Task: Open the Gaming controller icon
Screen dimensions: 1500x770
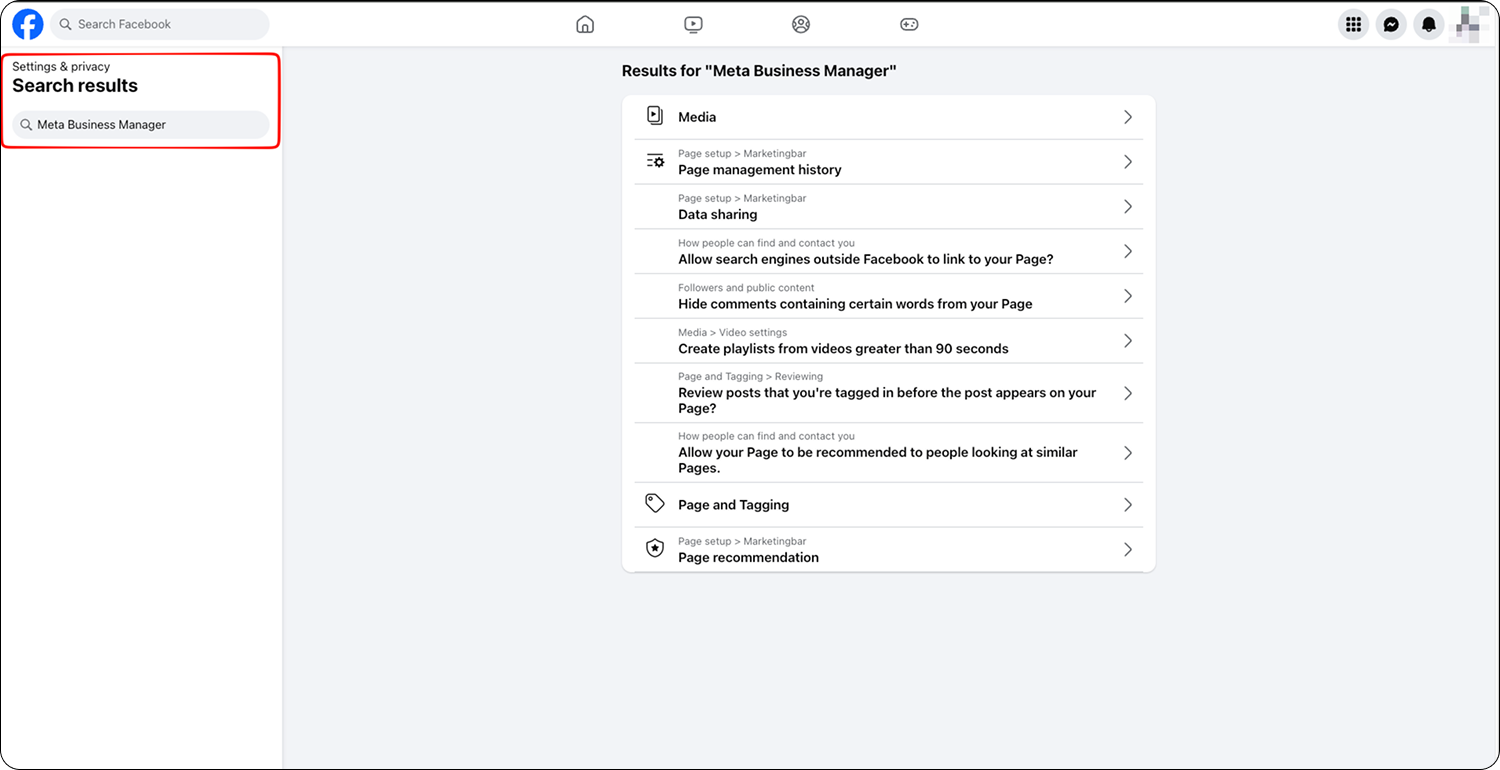Action: pyautogui.click(x=909, y=25)
